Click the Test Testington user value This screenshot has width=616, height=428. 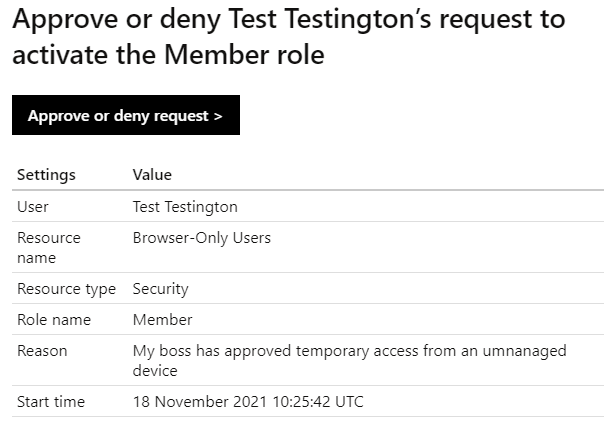click(185, 207)
